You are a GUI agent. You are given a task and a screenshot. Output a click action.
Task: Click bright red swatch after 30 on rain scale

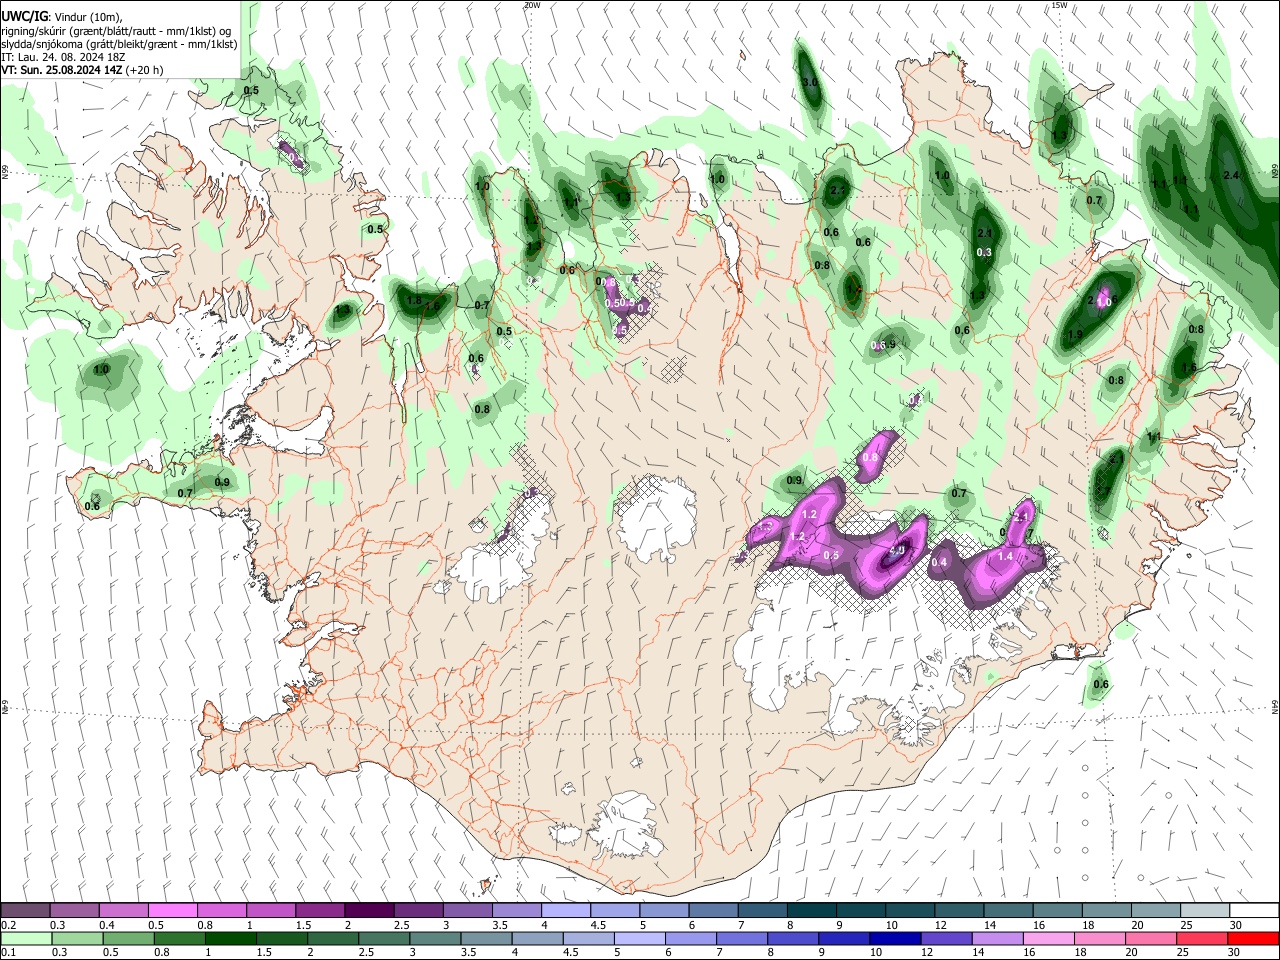(1252, 938)
